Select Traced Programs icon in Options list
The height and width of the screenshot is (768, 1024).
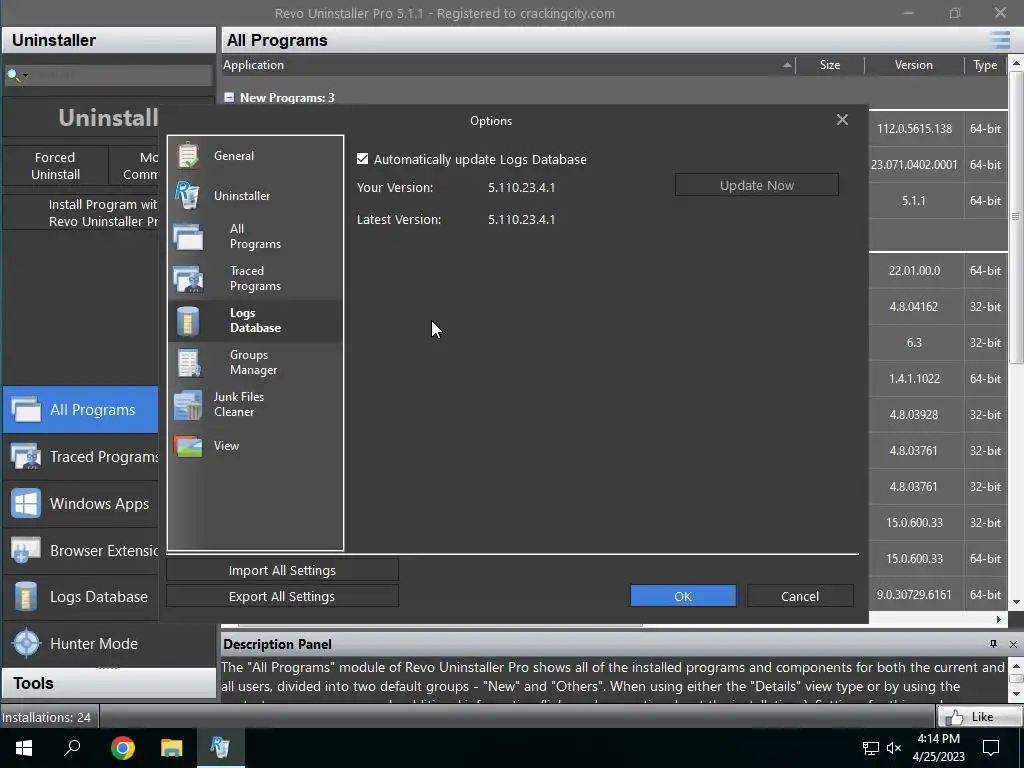[188, 278]
